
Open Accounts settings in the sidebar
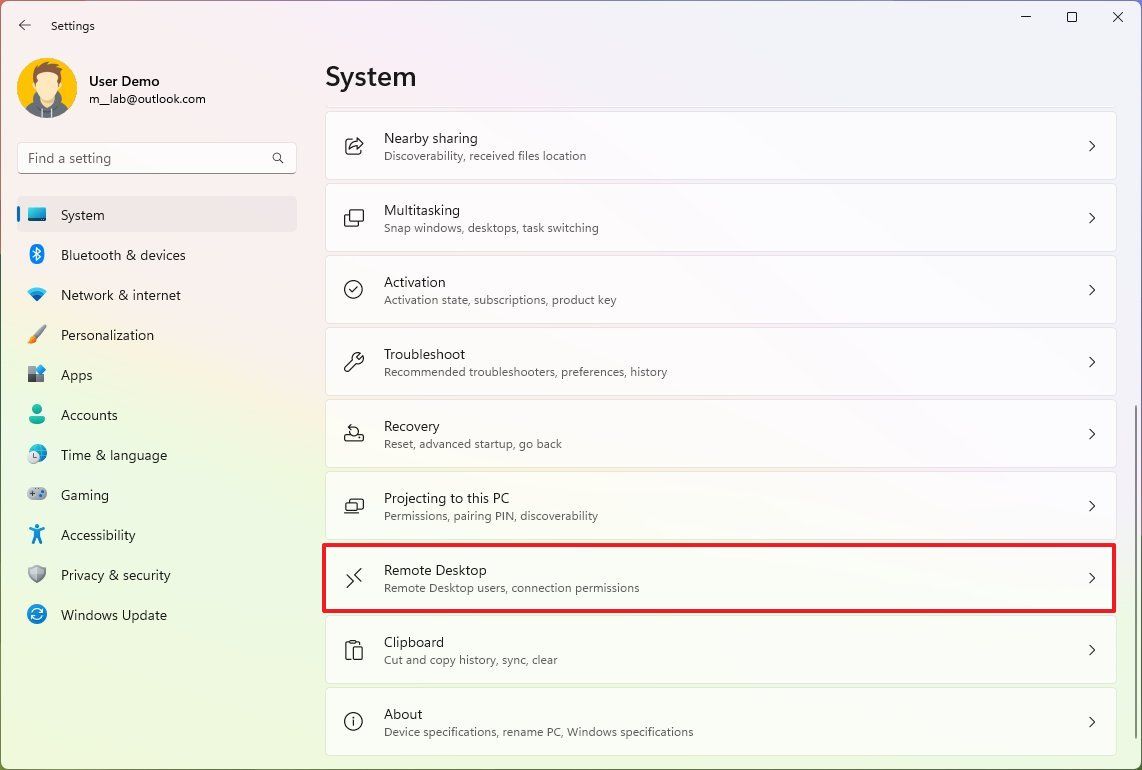89,415
